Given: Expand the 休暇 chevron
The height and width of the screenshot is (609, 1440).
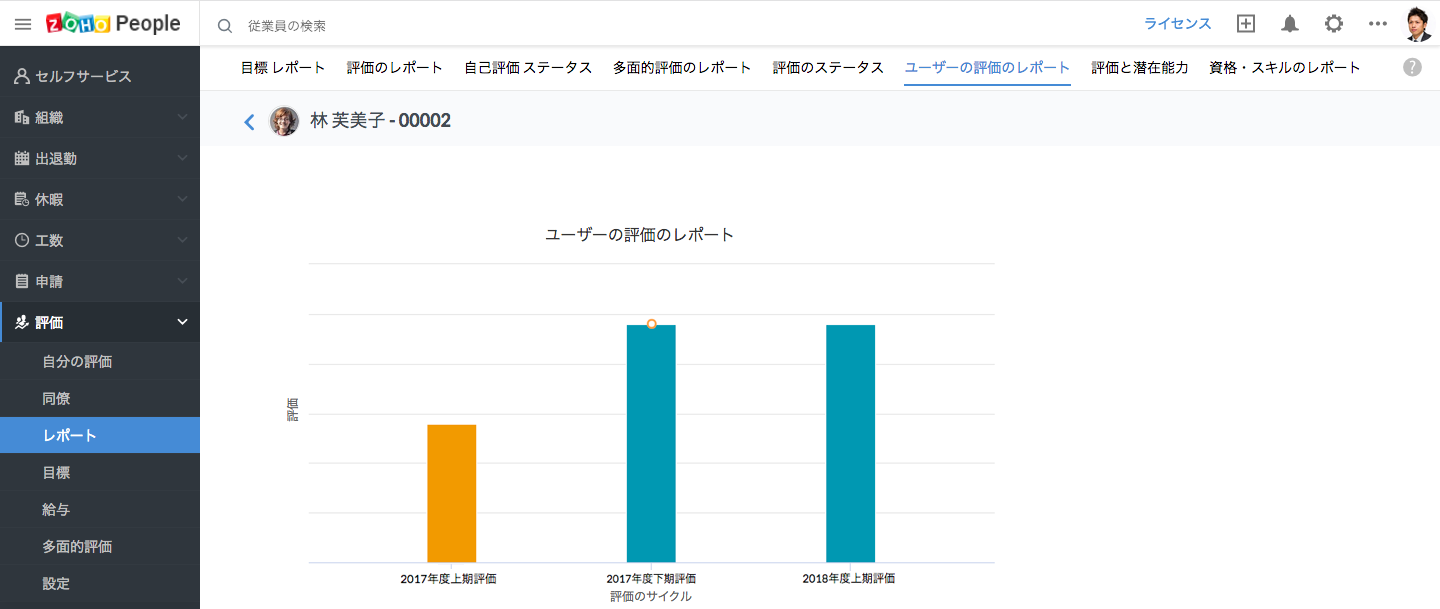Looking at the screenshot, I should [182, 199].
